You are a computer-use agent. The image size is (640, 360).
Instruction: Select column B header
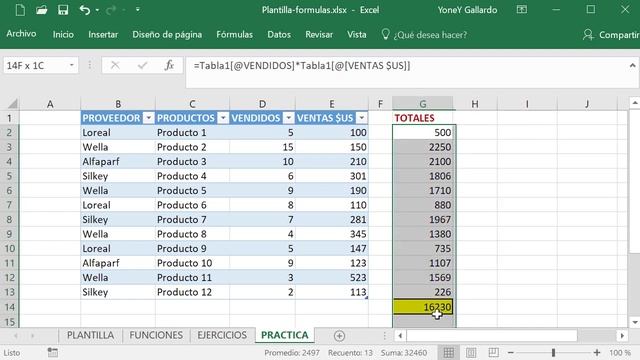click(x=118, y=104)
